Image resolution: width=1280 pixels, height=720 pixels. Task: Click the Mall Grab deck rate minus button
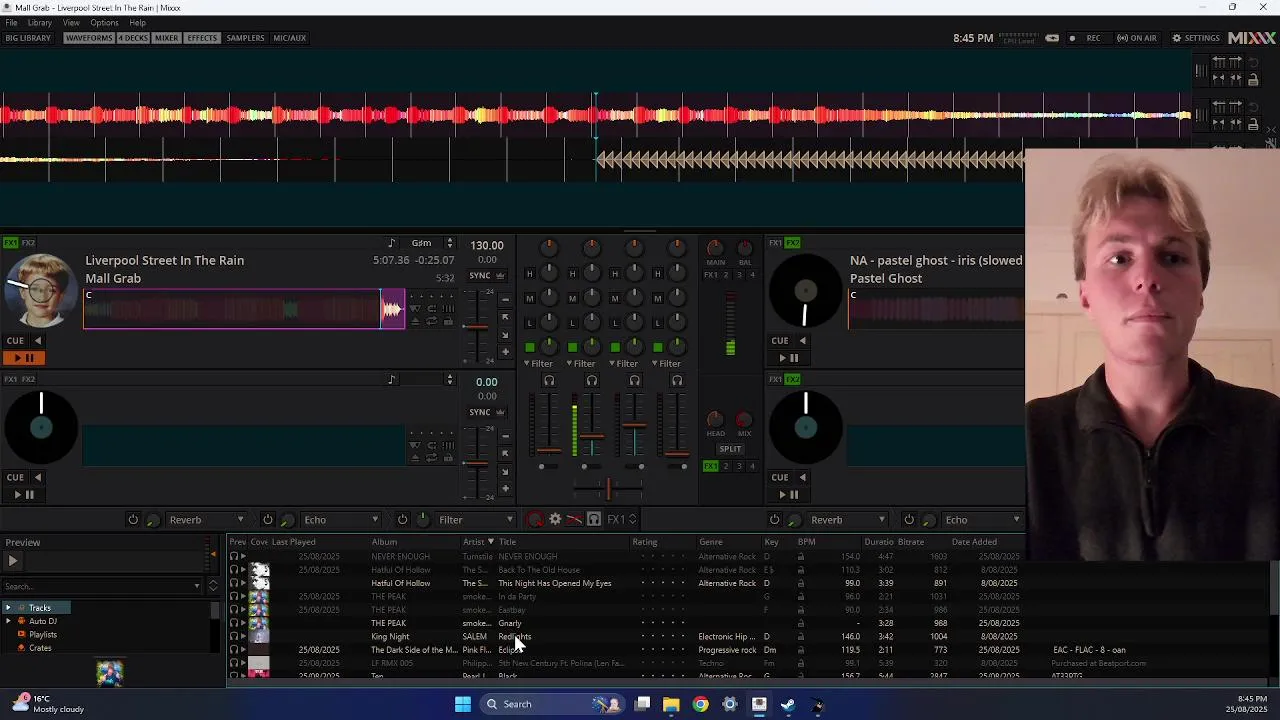pos(505,300)
